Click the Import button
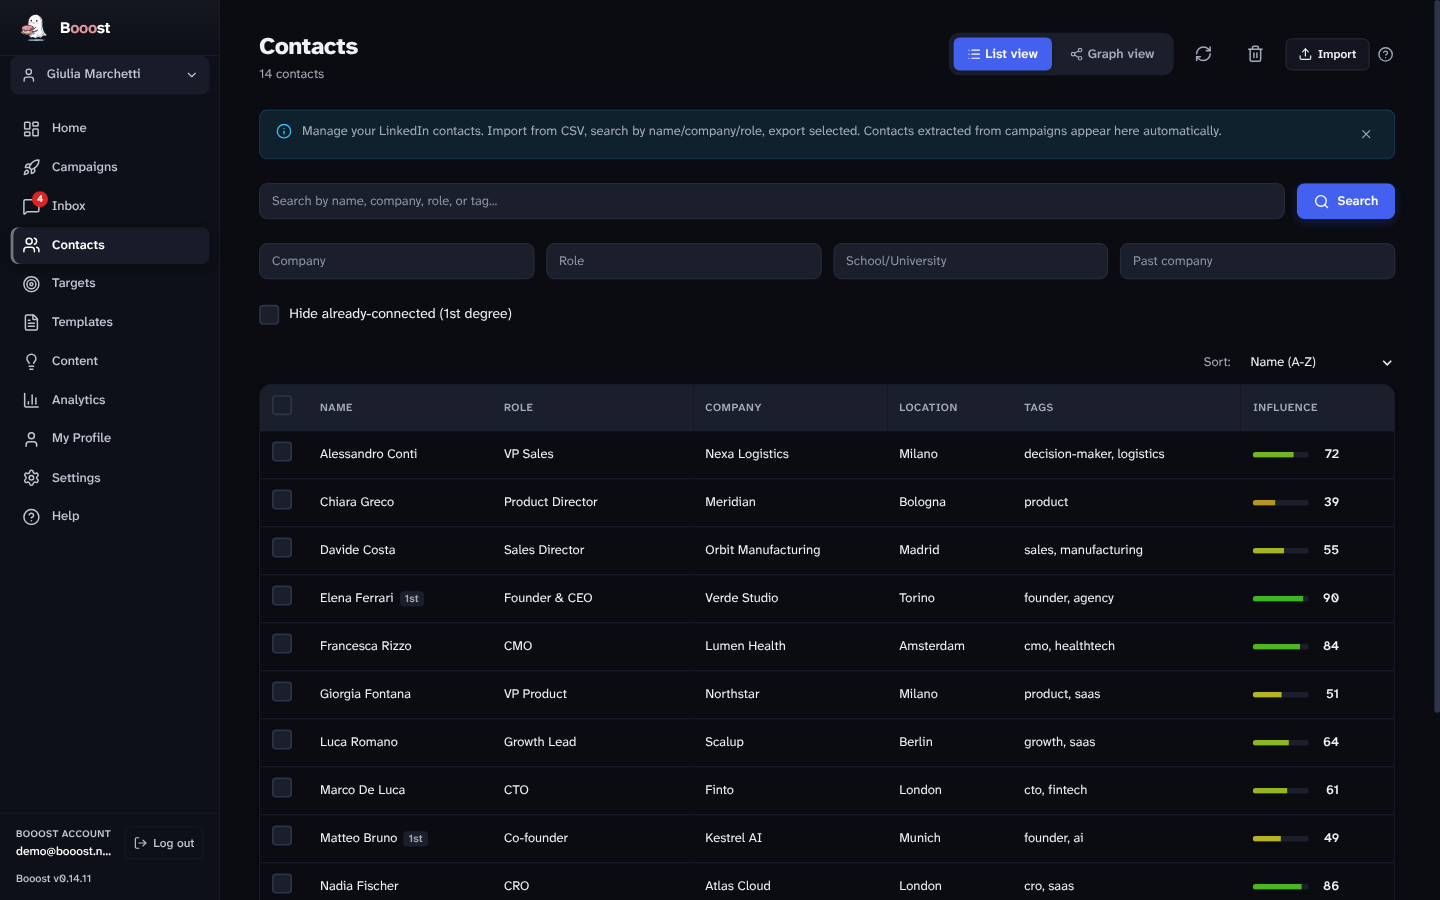The width and height of the screenshot is (1440, 900). [x=1327, y=54]
